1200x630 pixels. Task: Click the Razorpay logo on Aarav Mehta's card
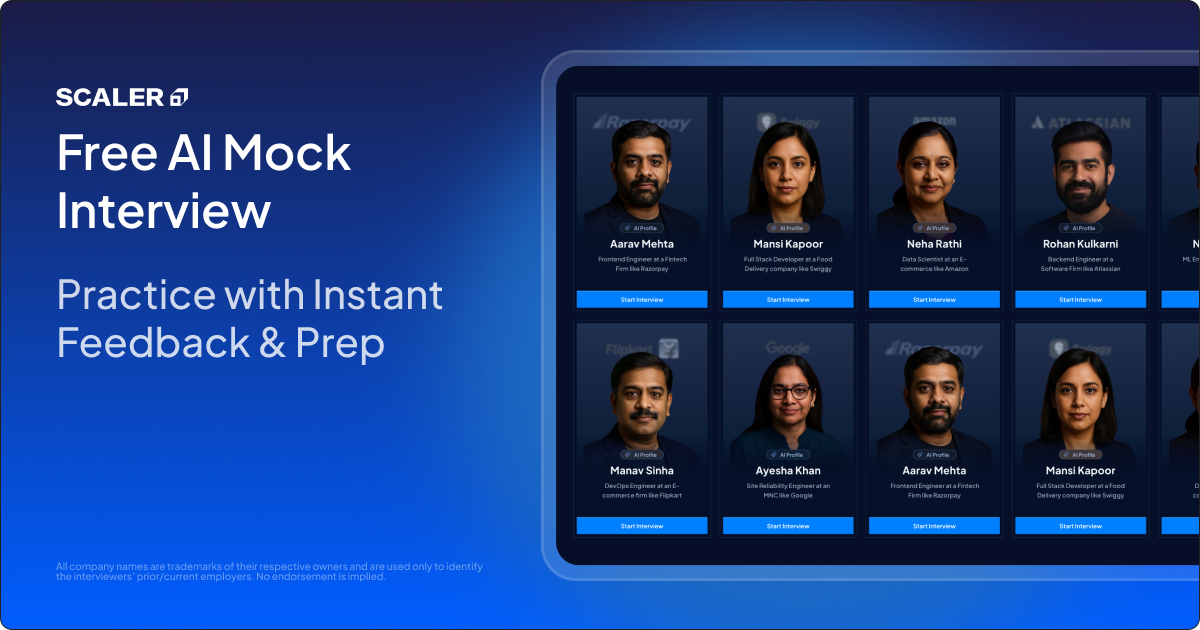(x=641, y=122)
